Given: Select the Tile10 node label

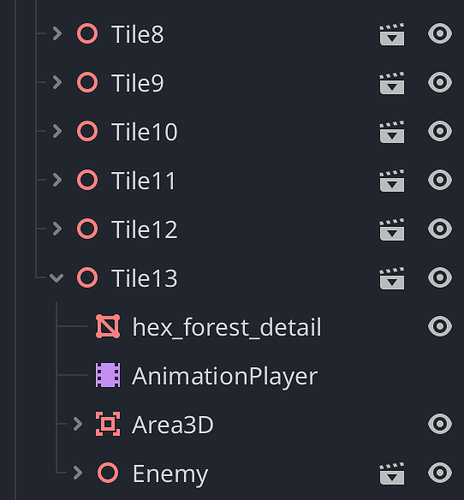Looking at the screenshot, I should point(145,132).
